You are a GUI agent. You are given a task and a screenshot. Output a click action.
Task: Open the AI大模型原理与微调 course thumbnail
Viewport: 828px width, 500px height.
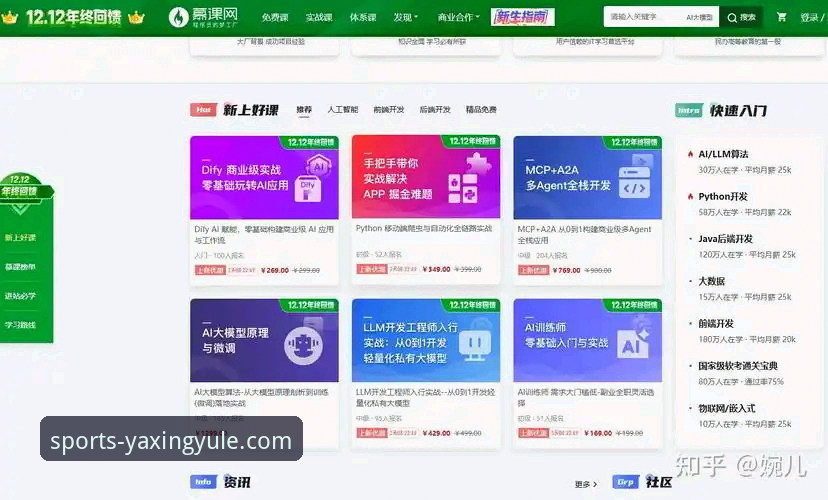click(x=264, y=341)
